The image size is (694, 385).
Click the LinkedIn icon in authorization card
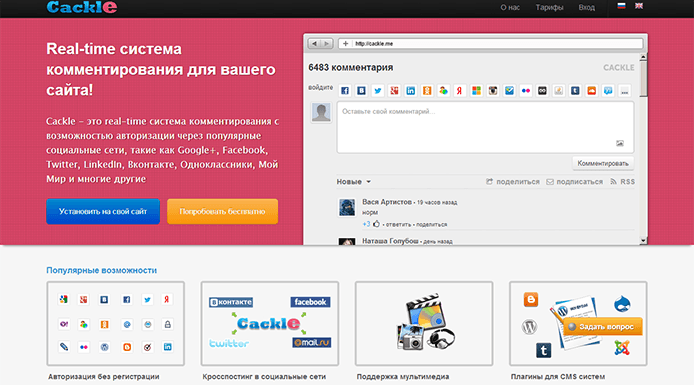click(168, 347)
